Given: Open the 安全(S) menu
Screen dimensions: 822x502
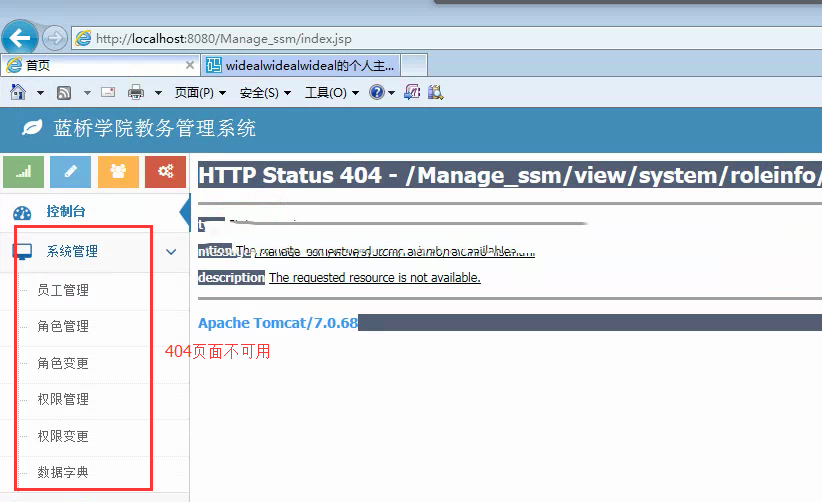Looking at the screenshot, I should point(265,93).
